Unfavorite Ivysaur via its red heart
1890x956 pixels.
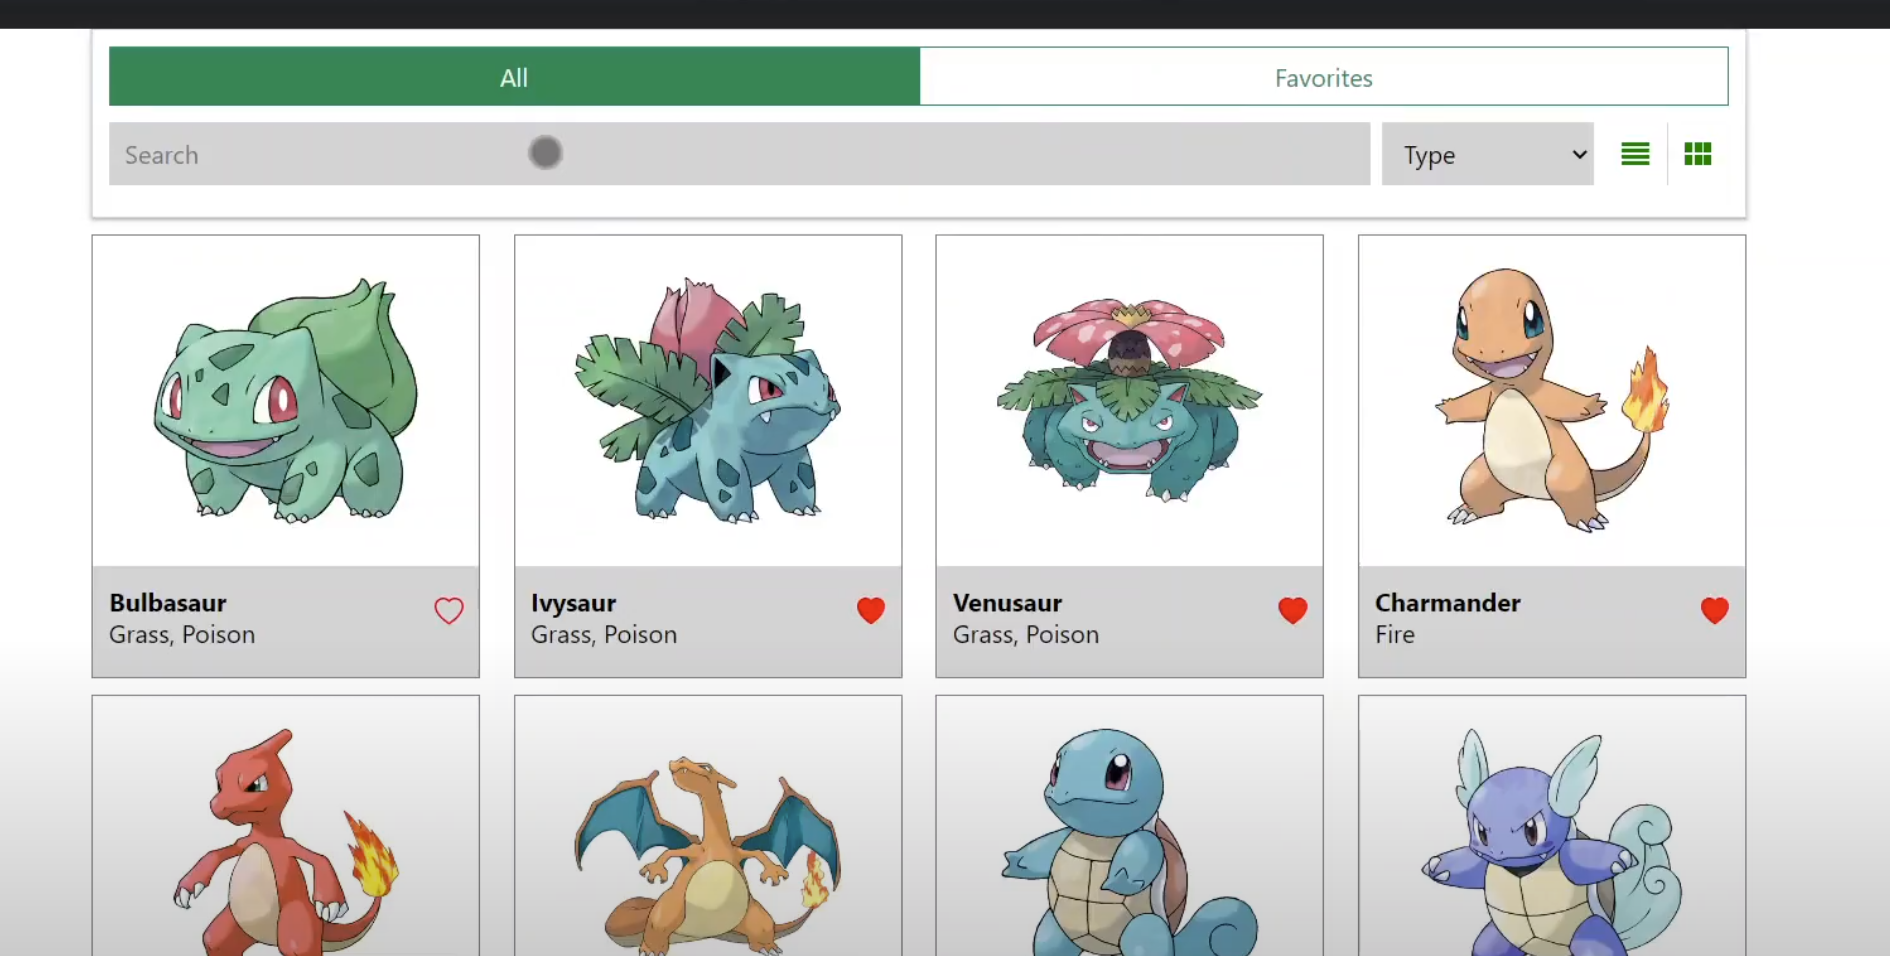point(871,611)
